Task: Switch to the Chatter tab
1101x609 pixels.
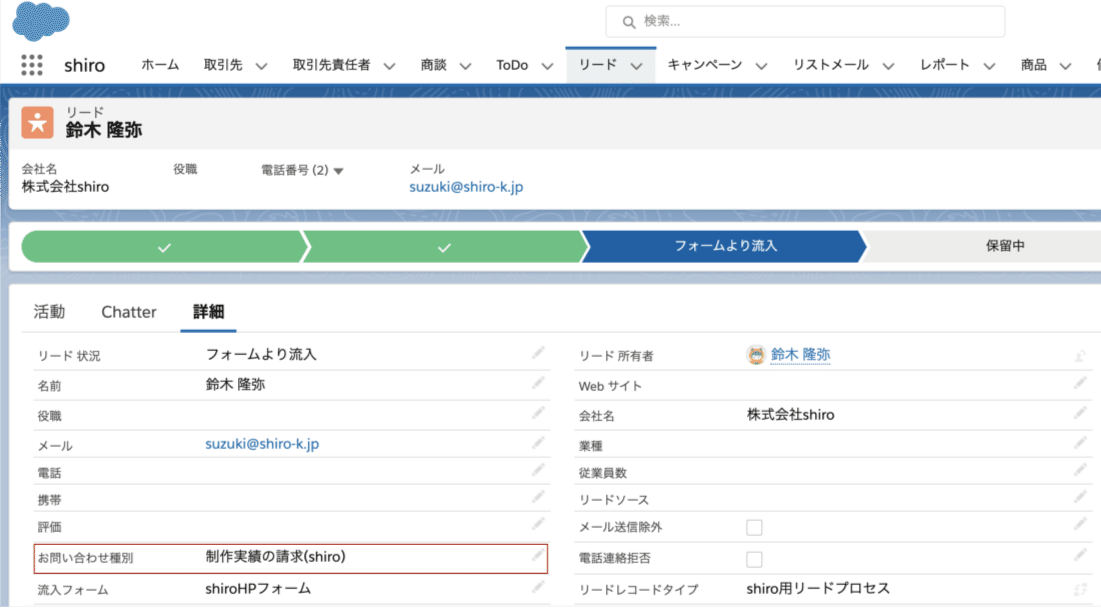Action: click(128, 312)
